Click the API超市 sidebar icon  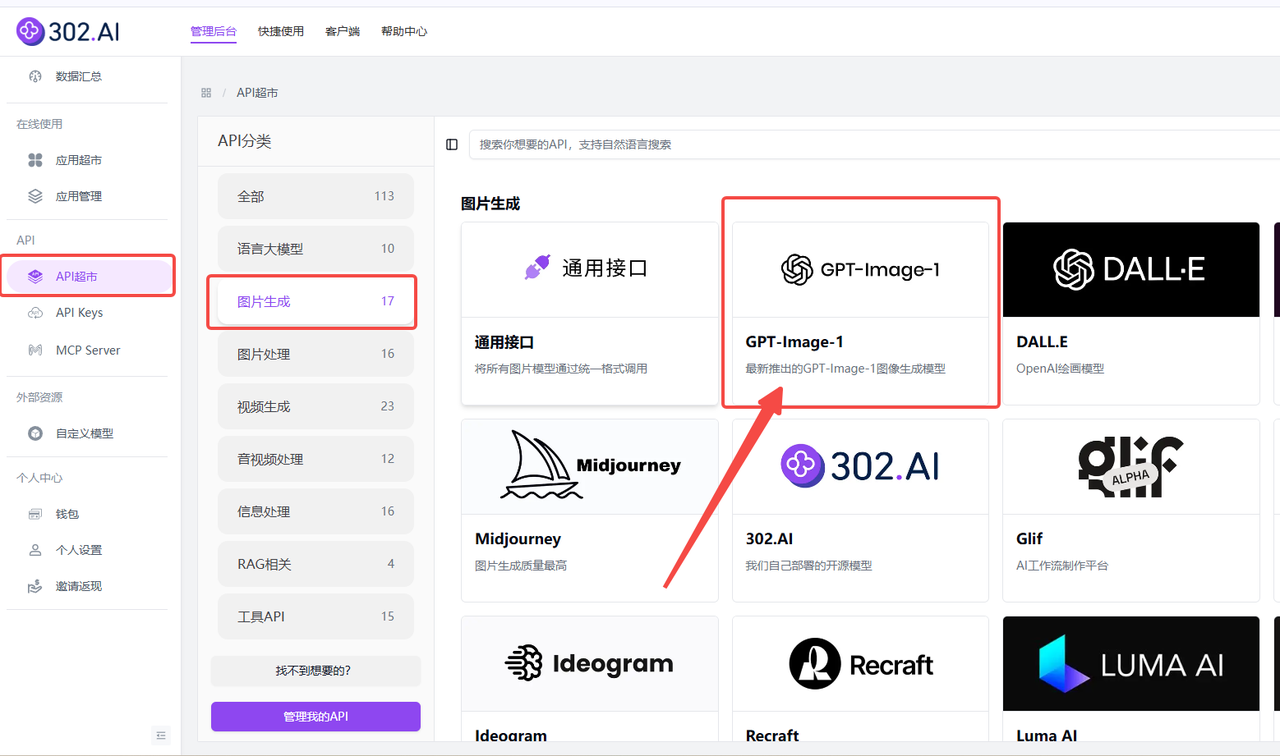pos(35,276)
